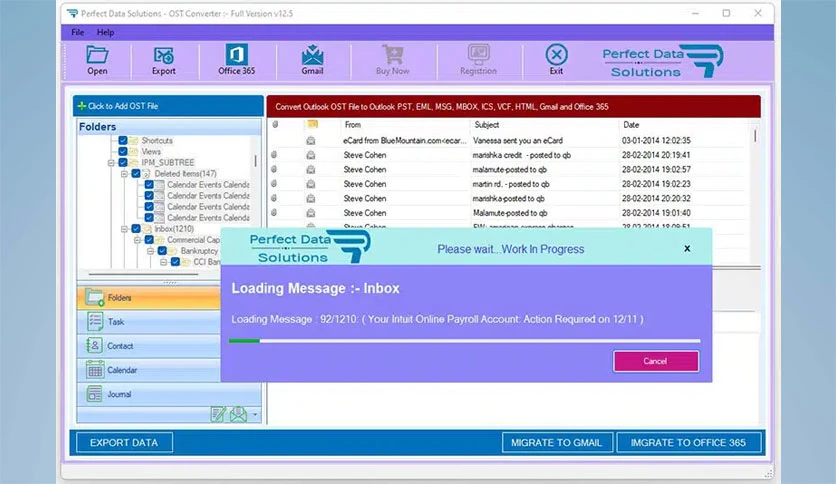Image resolution: width=836 pixels, height=484 pixels.
Task: Click the folder tree horizontal scrollbar
Action: click(x=143, y=274)
